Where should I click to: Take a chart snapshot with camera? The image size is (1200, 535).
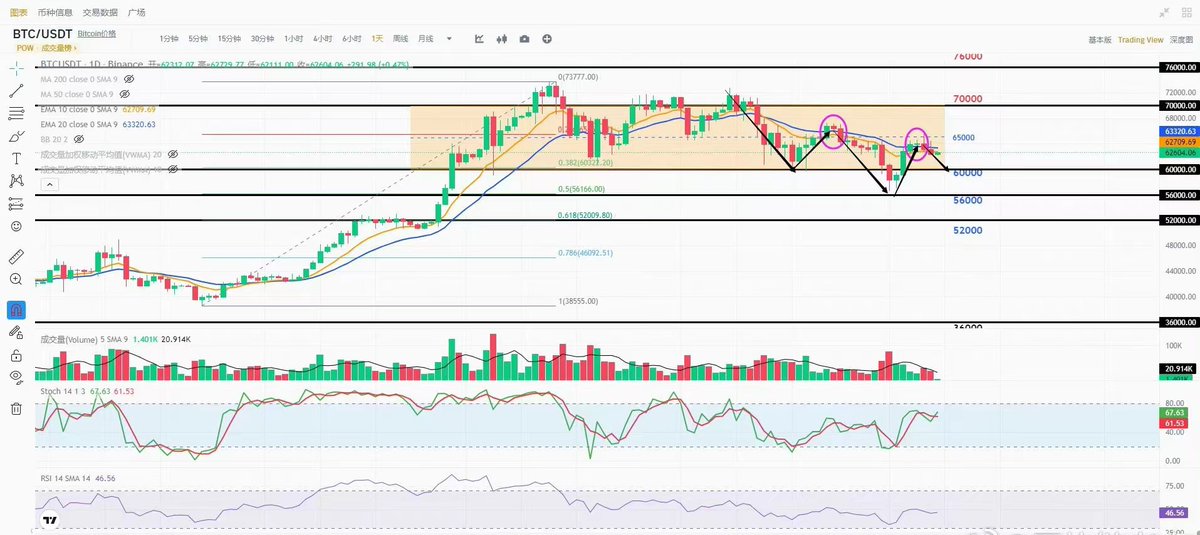(x=525, y=38)
